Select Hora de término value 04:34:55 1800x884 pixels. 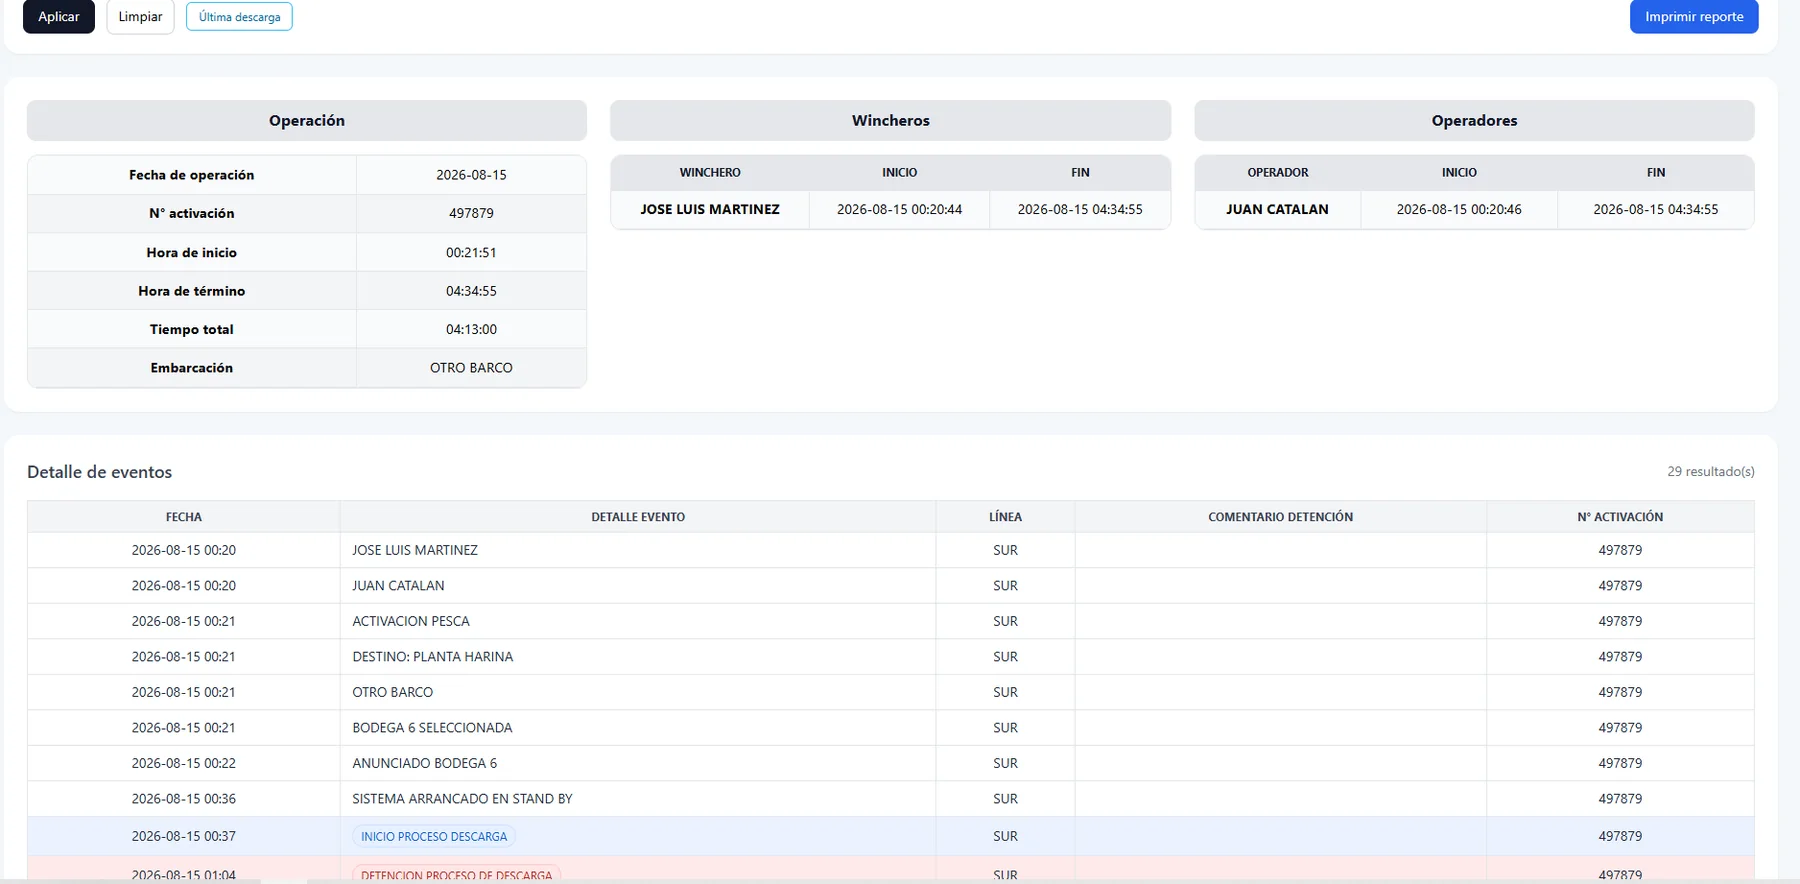pos(471,291)
